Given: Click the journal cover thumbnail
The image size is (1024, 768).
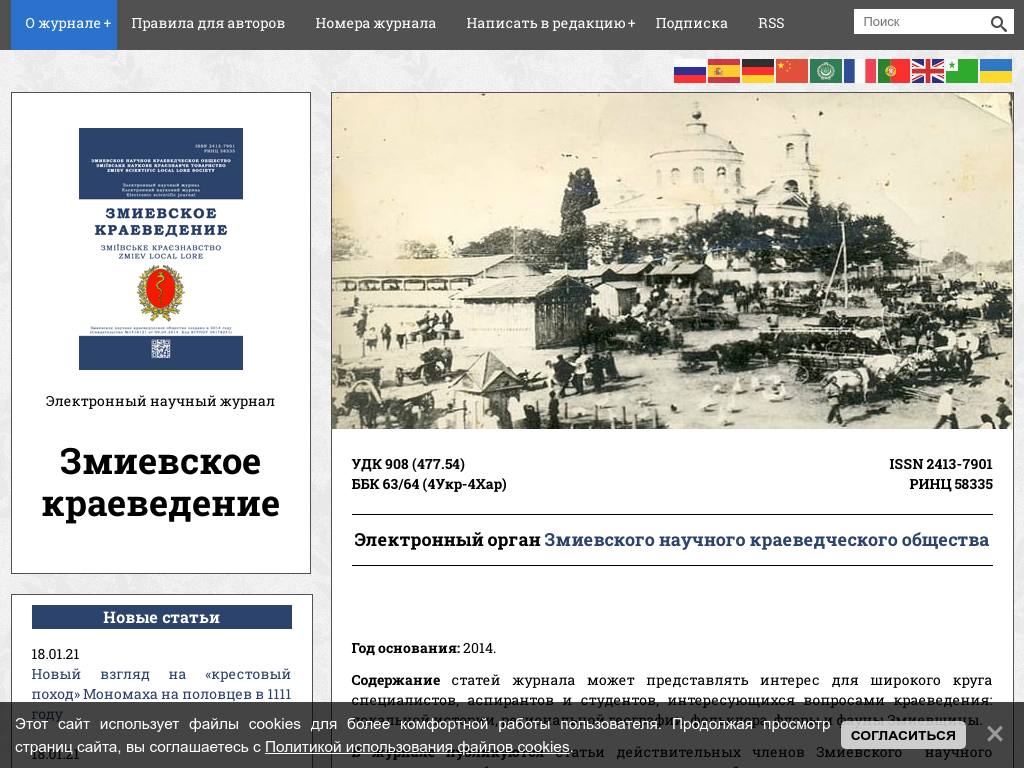Looking at the screenshot, I should tap(161, 249).
